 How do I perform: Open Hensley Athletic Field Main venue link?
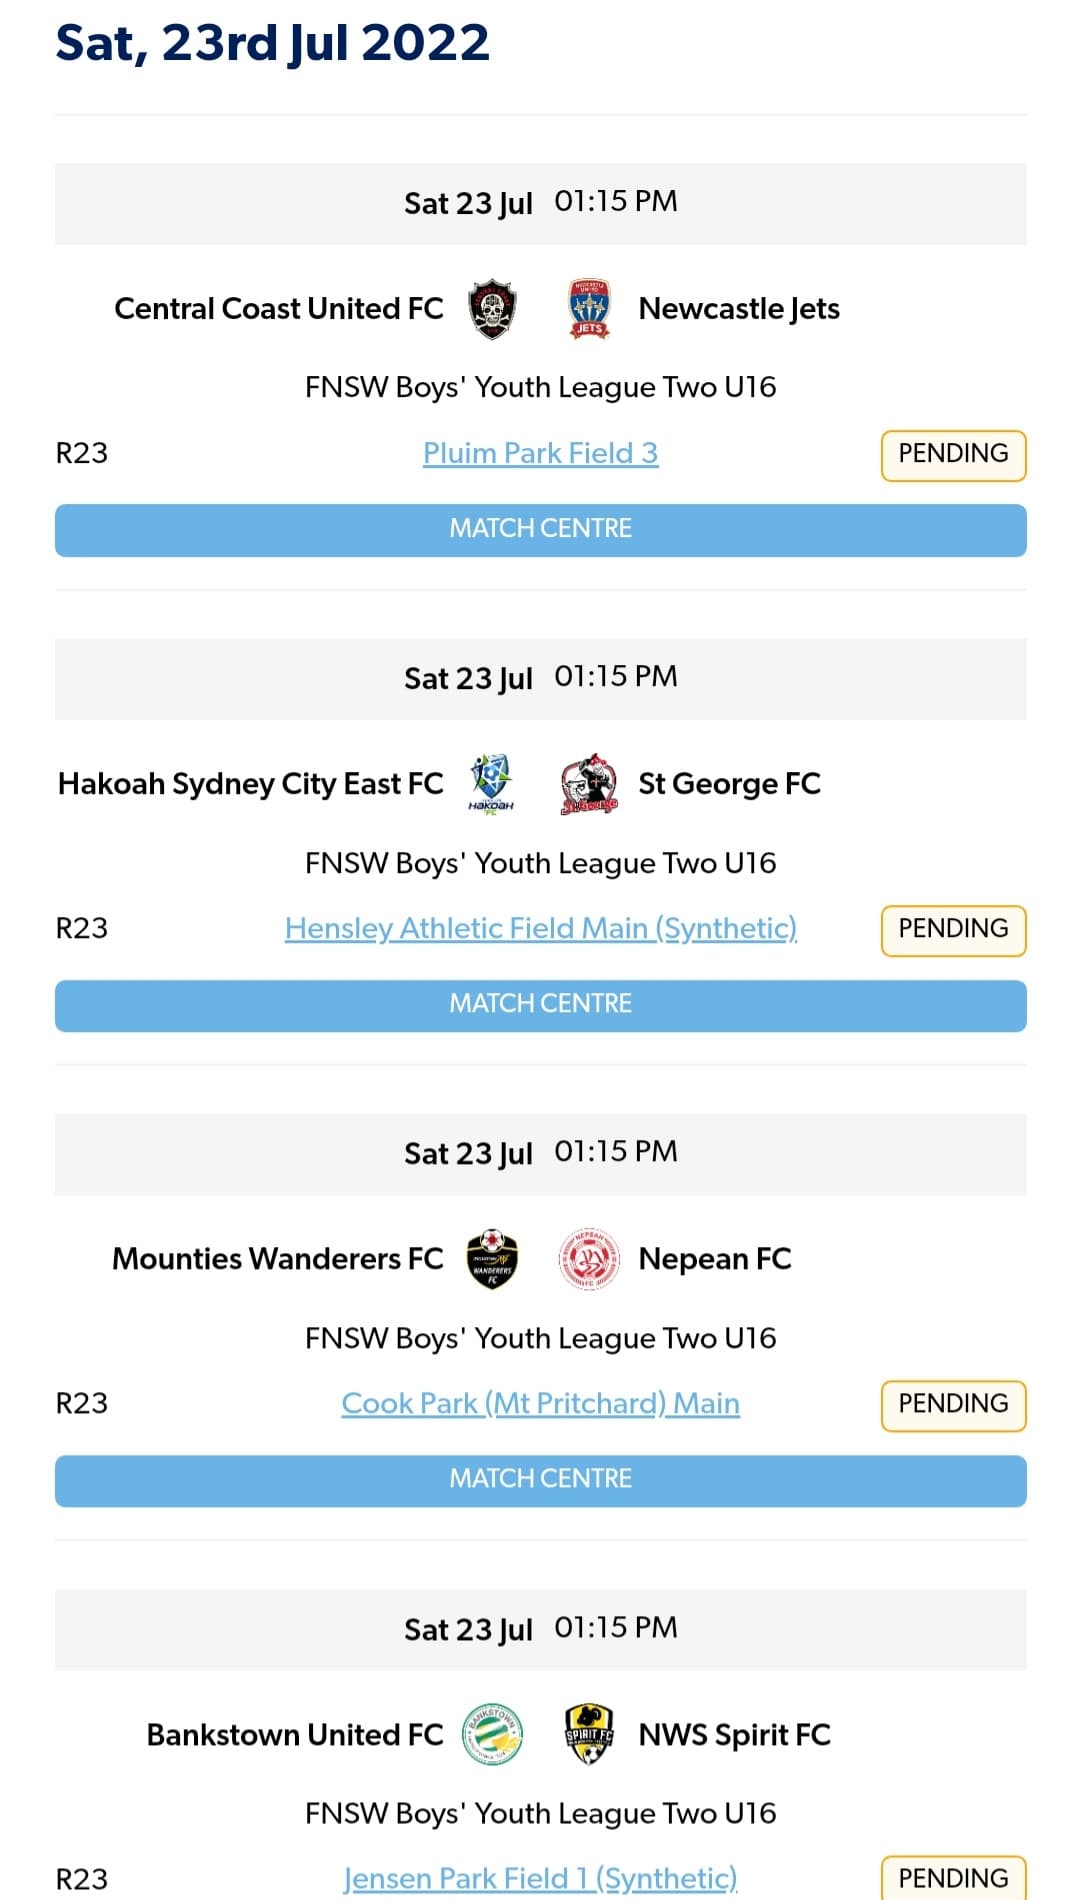click(539, 928)
